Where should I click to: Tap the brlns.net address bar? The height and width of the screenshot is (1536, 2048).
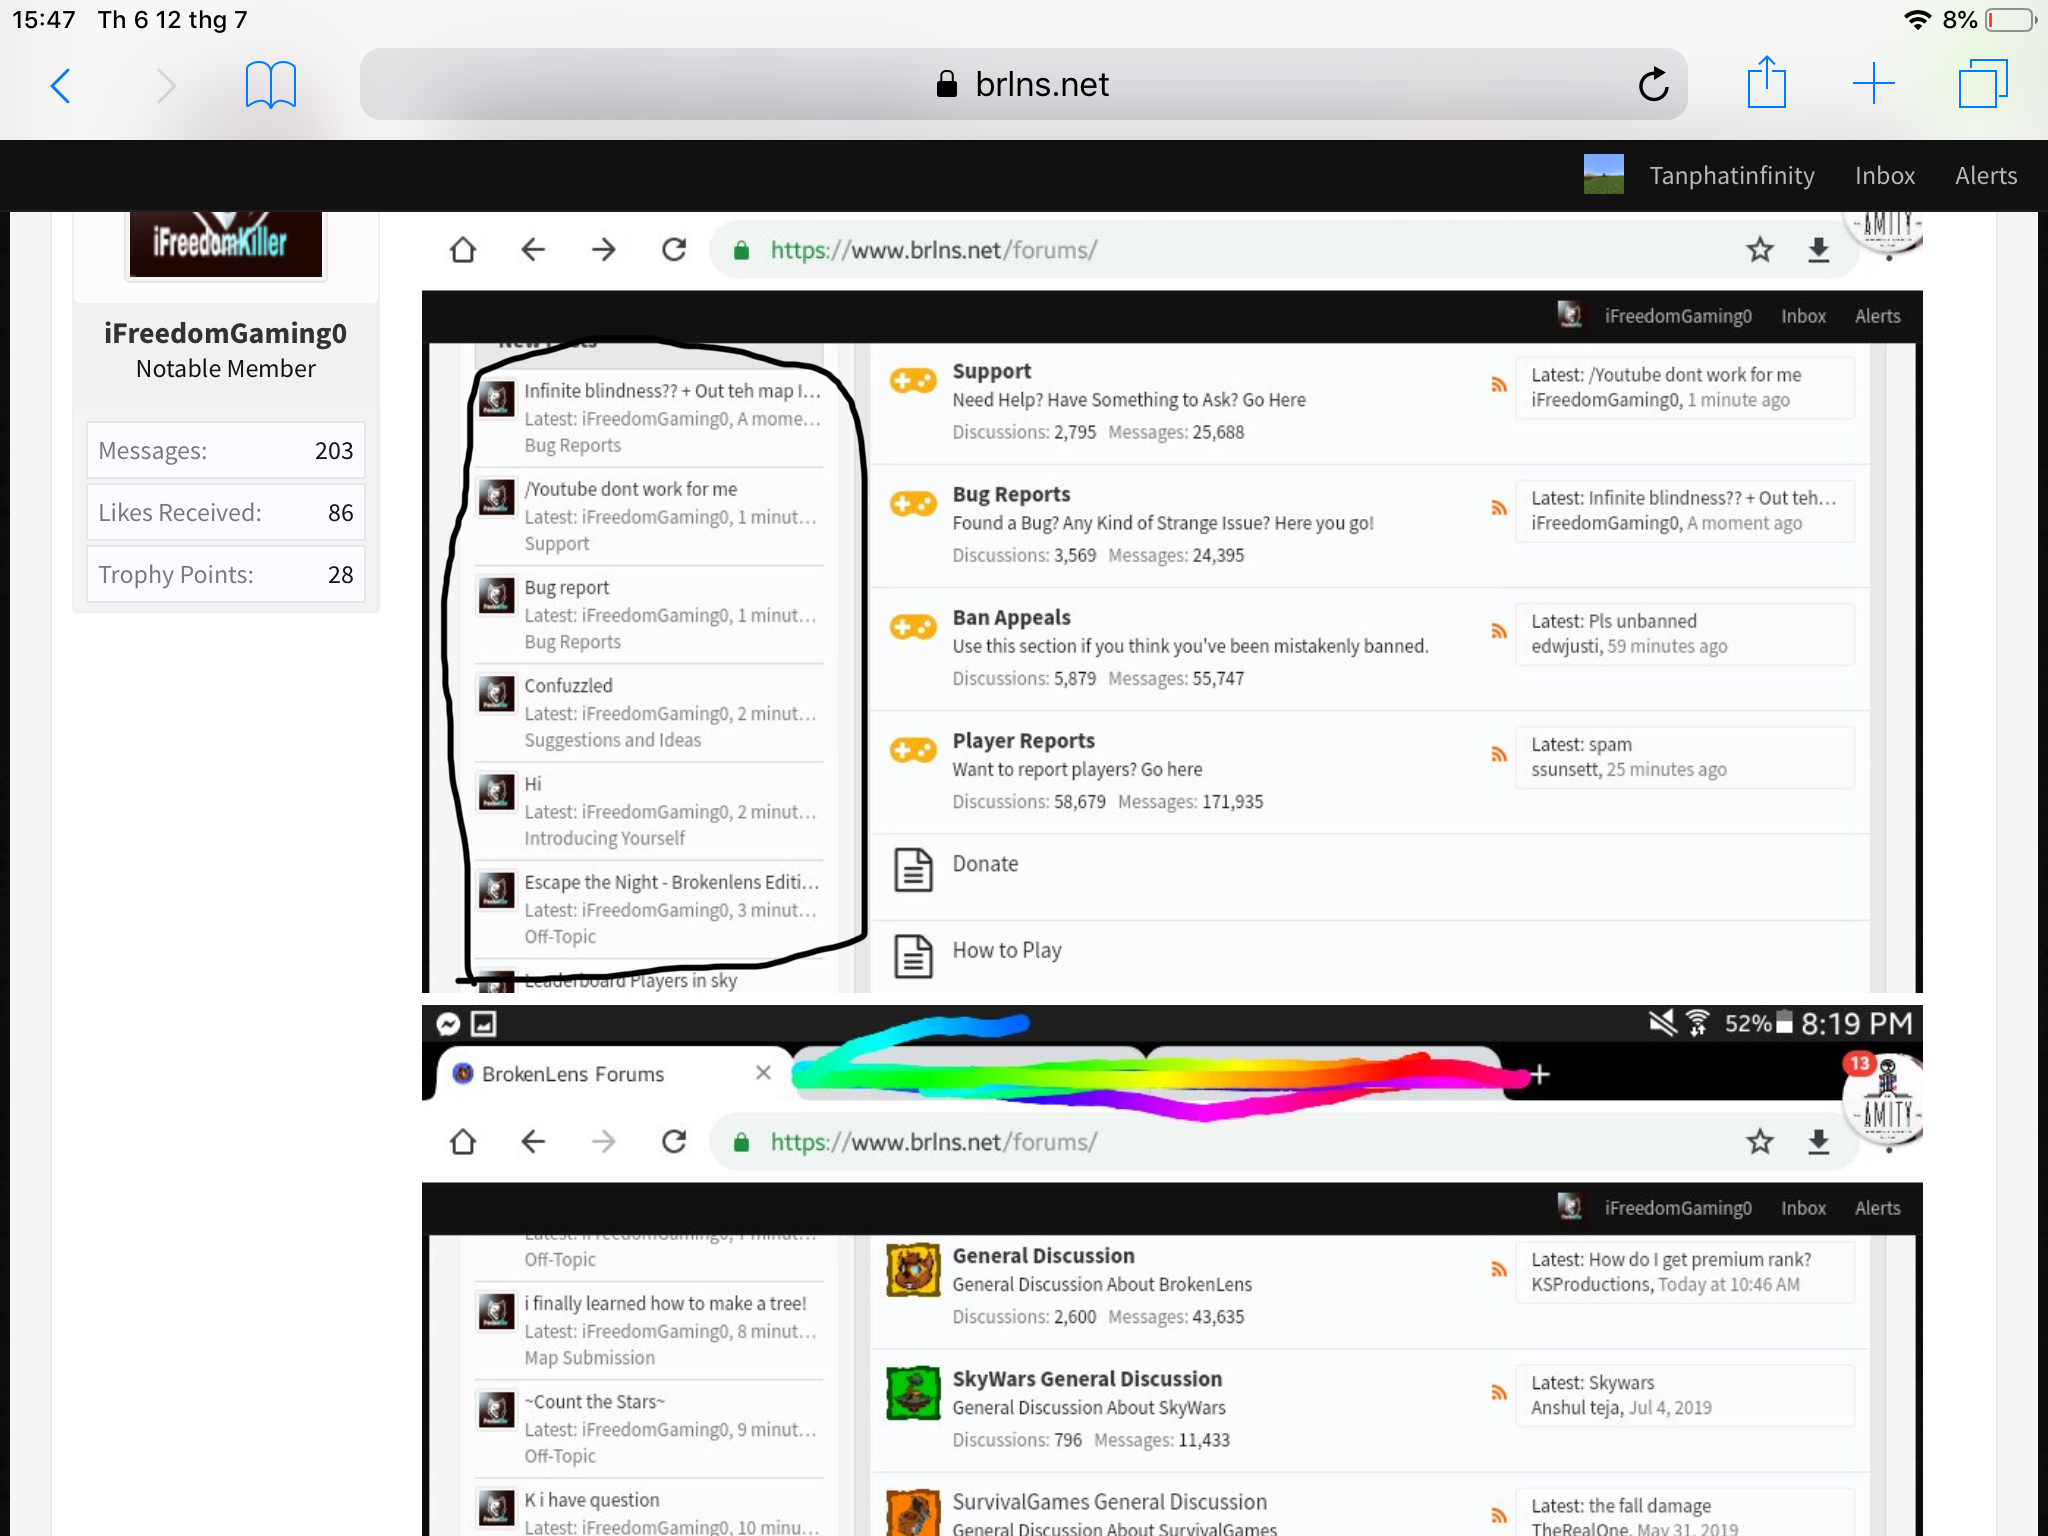coord(1023,85)
